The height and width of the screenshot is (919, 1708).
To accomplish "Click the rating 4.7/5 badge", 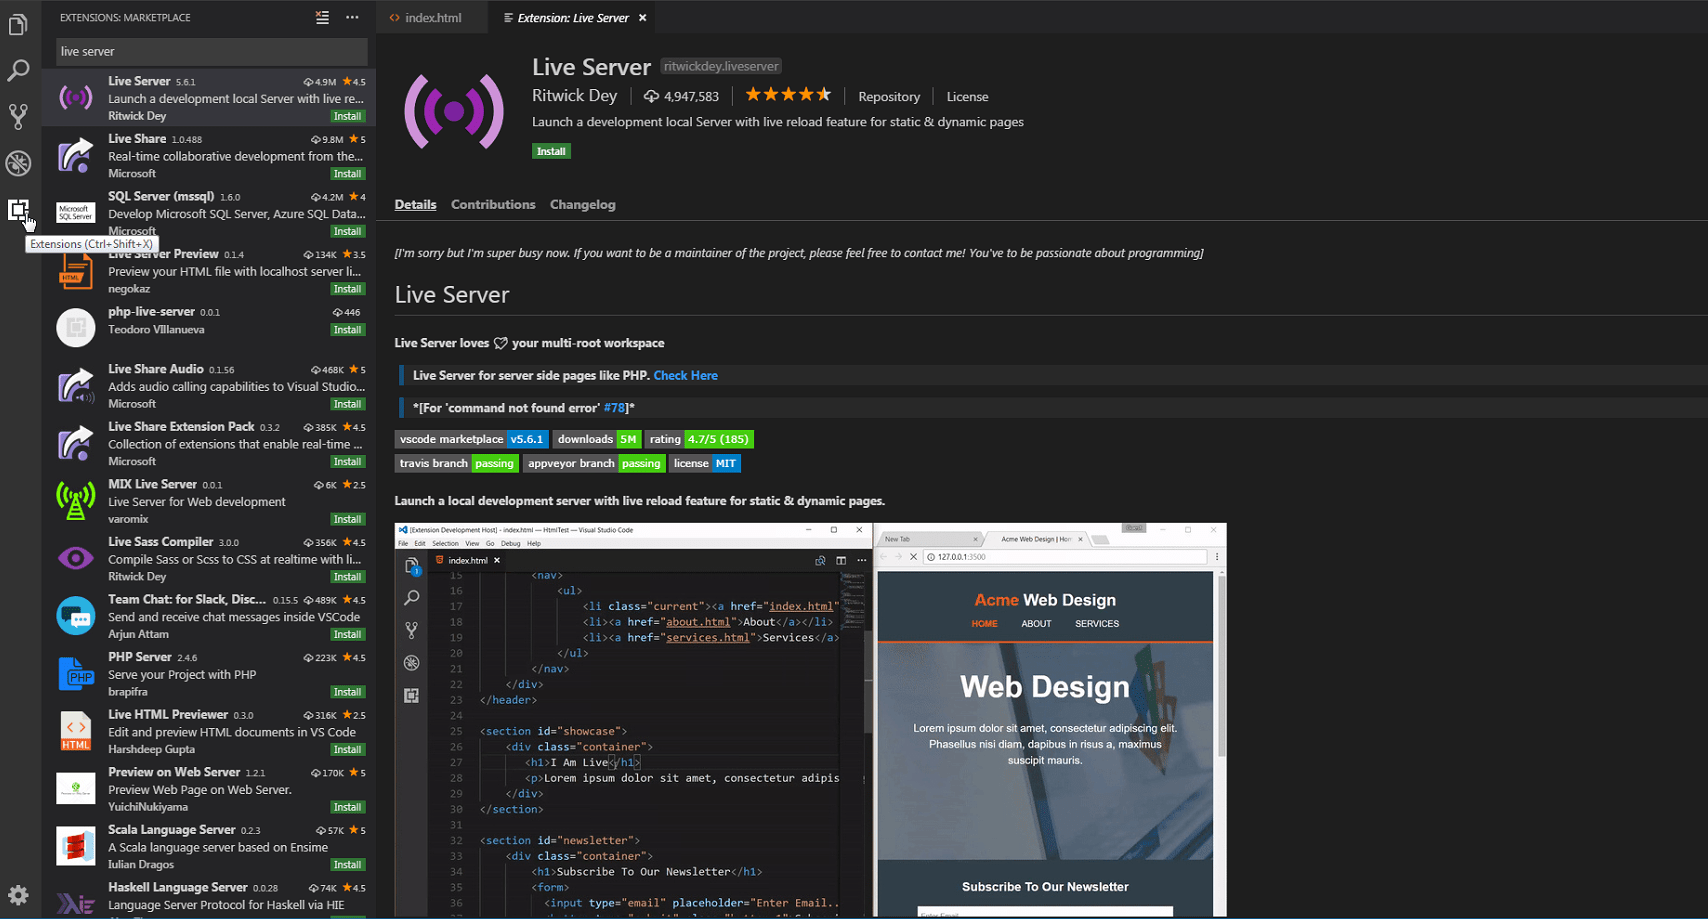I will point(699,439).
